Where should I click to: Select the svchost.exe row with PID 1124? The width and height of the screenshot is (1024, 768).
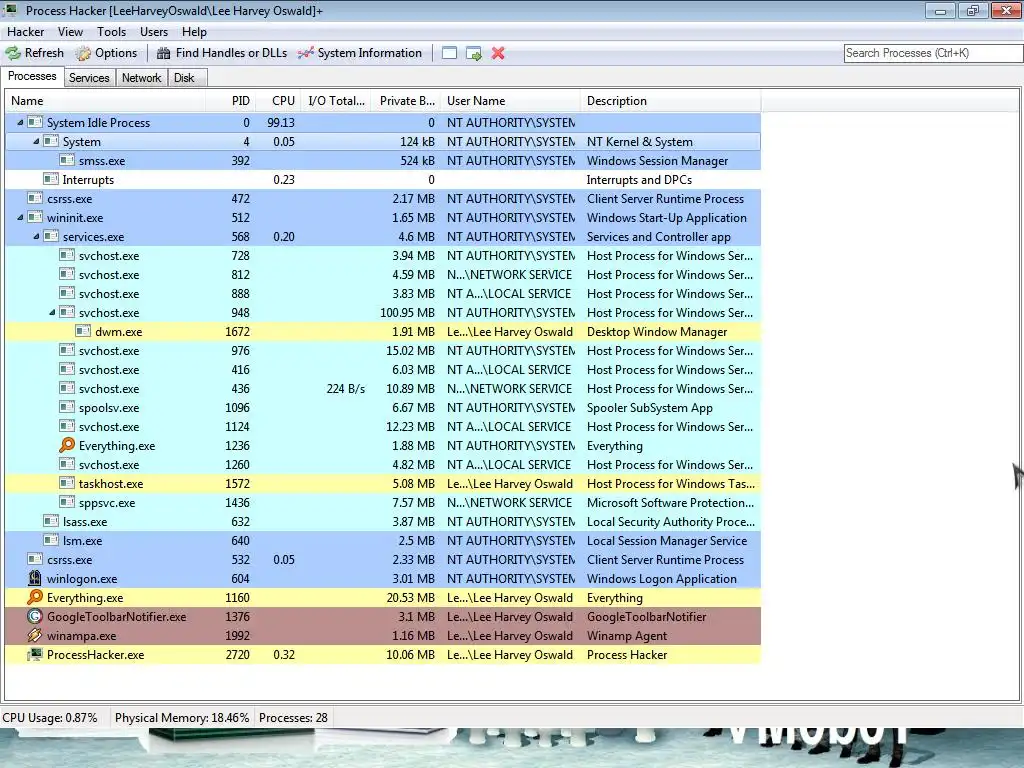[383, 426]
